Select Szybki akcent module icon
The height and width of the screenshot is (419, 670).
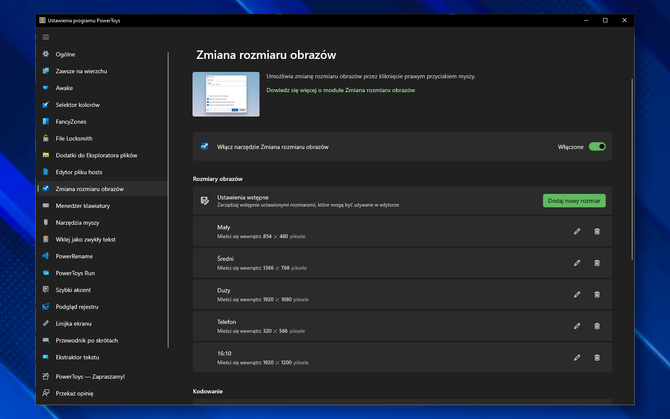click(x=46, y=290)
